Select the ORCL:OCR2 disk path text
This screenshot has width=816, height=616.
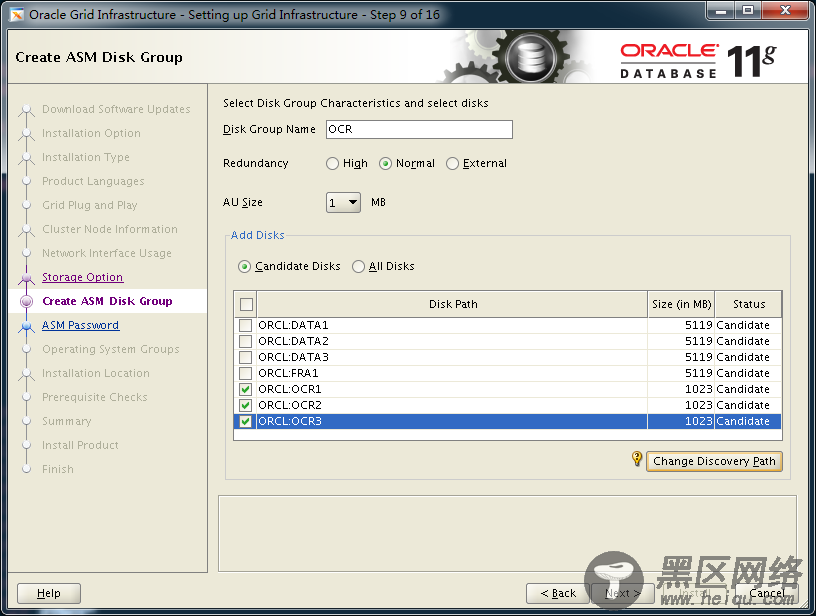coord(290,405)
